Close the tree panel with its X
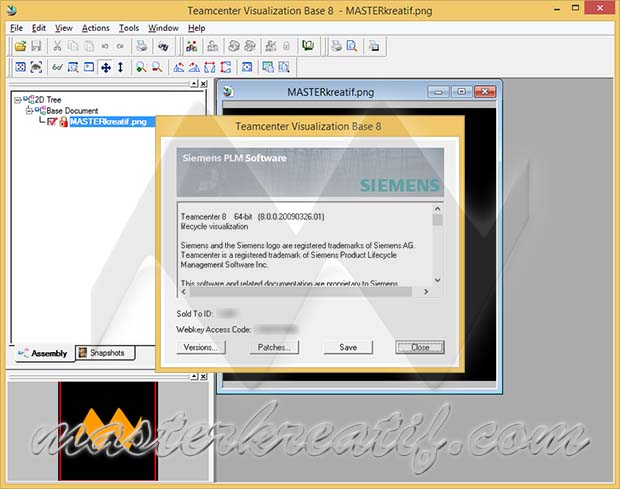 (x=203, y=84)
